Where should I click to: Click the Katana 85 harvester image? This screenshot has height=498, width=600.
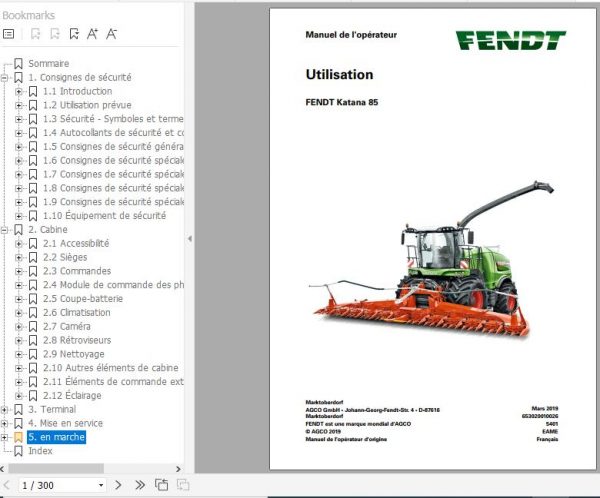[x=431, y=260]
